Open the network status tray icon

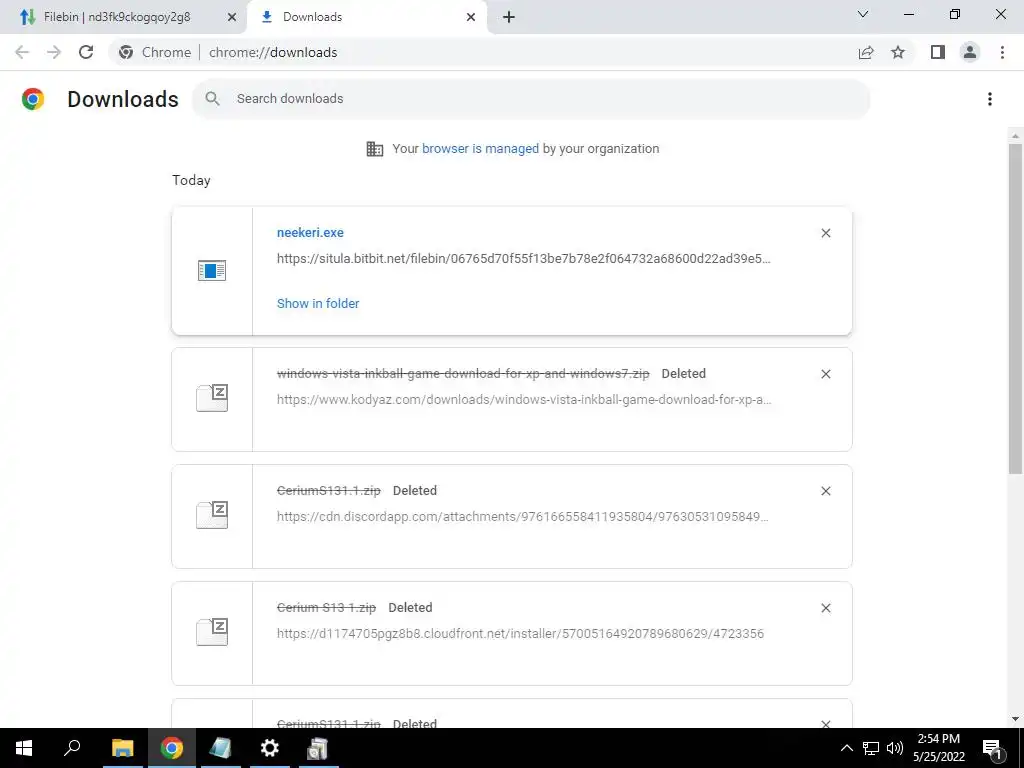871,748
